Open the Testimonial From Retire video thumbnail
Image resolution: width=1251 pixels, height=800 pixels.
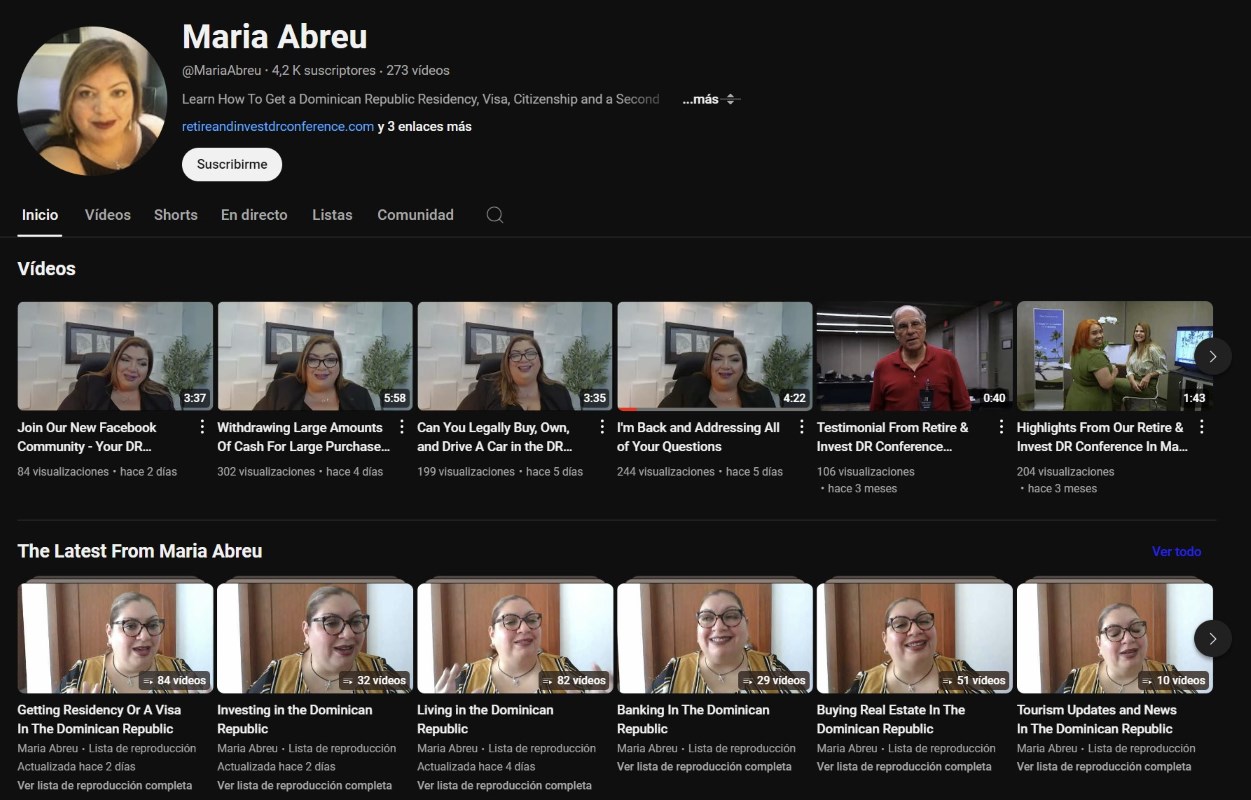point(914,356)
